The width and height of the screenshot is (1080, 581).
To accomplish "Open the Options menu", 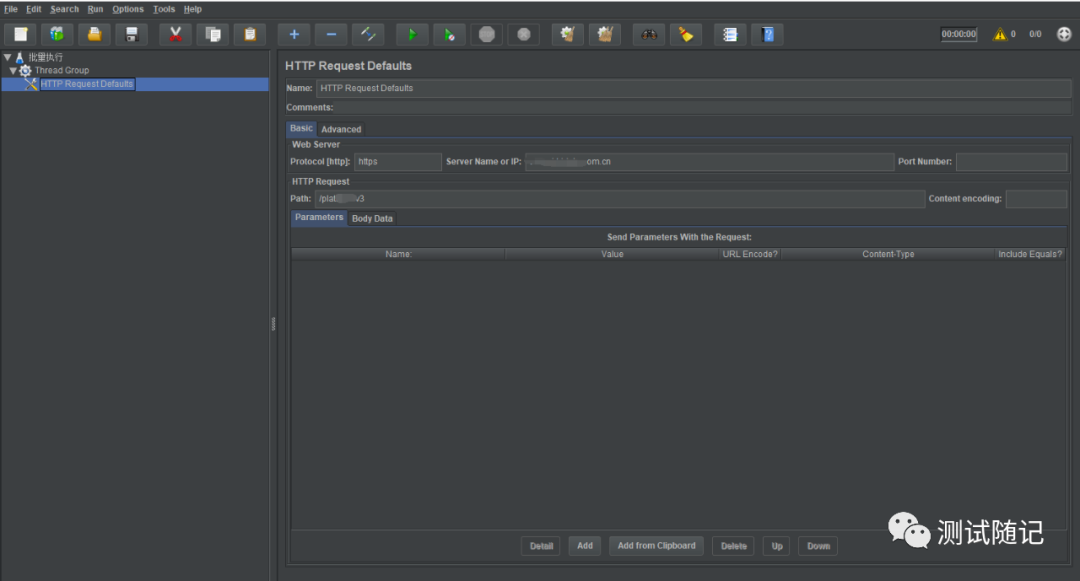I will (128, 9).
